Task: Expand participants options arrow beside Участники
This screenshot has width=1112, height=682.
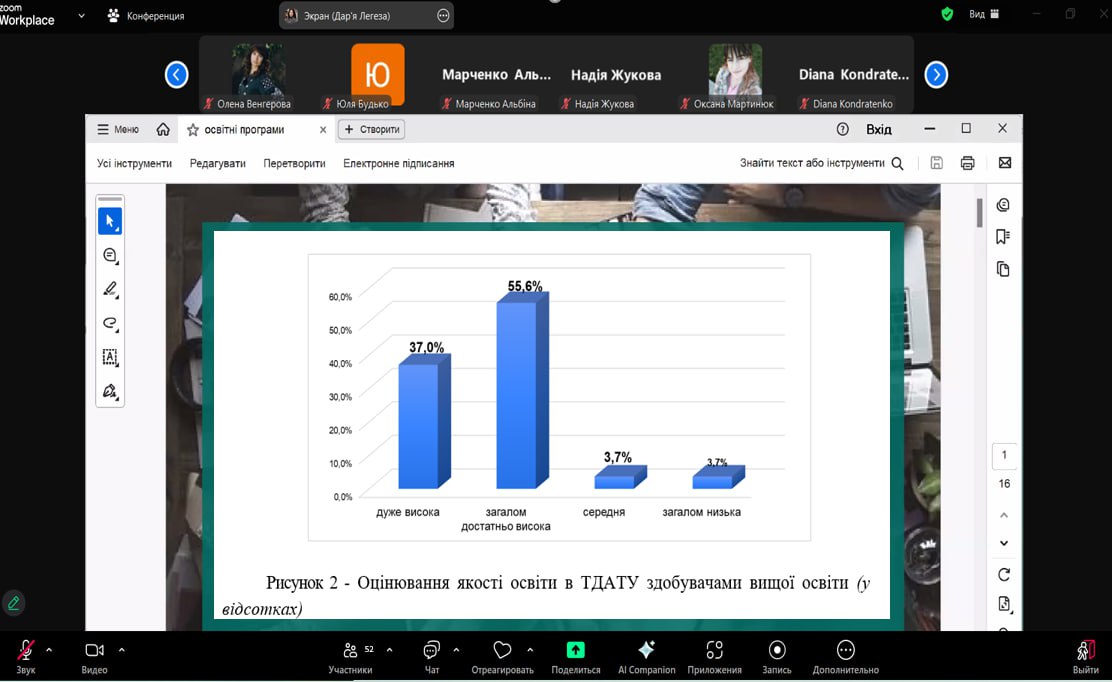Action: tap(389, 649)
